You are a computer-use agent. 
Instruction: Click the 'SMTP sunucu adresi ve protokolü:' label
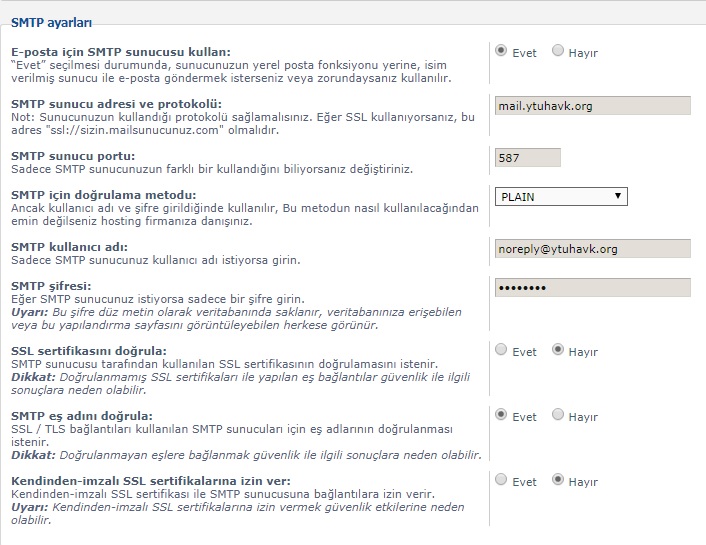116,104
